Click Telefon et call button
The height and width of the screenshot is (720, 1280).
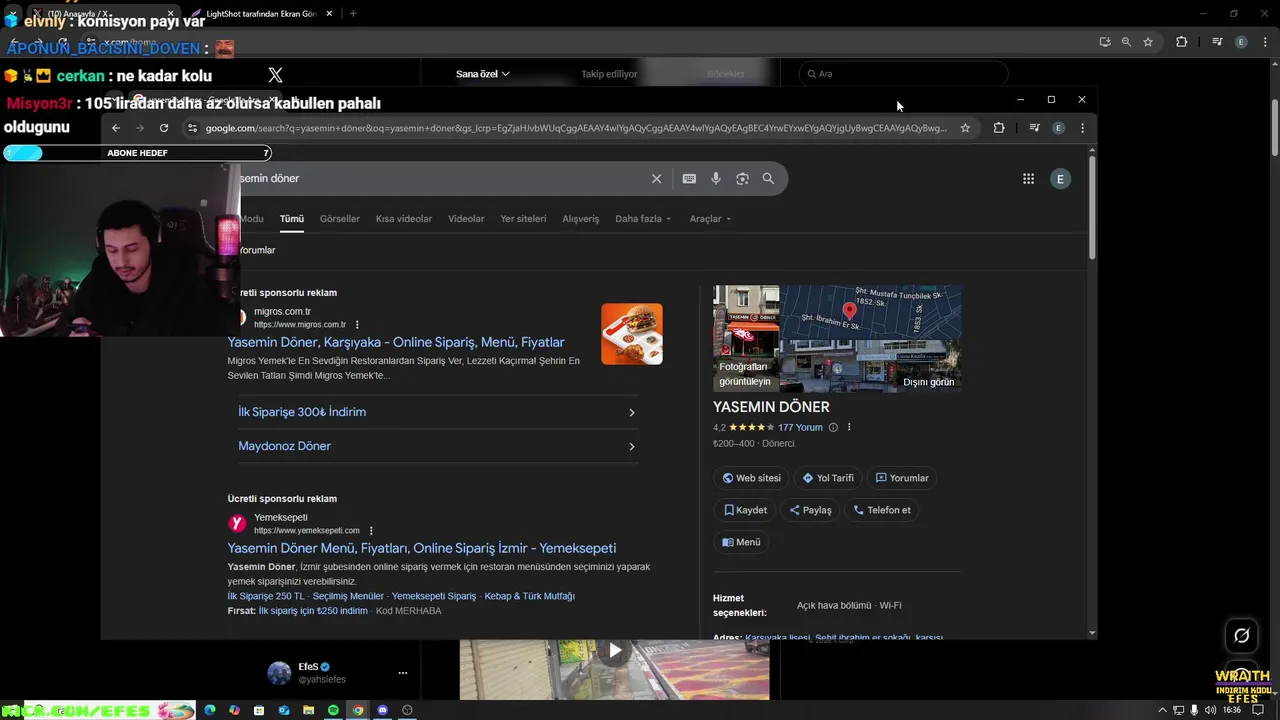(x=882, y=510)
